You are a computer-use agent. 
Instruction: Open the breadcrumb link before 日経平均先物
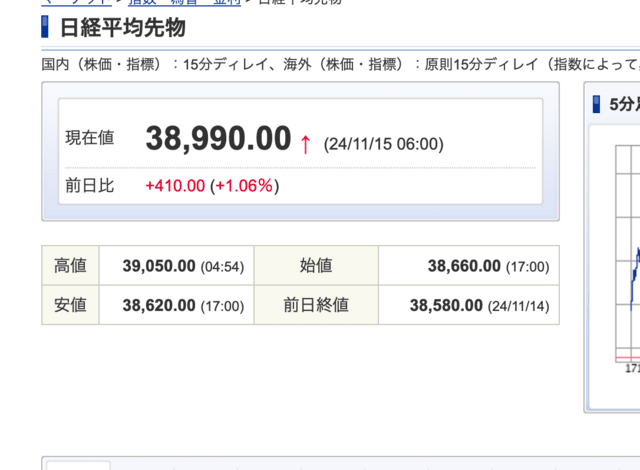pyautogui.click(x=184, y=2)
